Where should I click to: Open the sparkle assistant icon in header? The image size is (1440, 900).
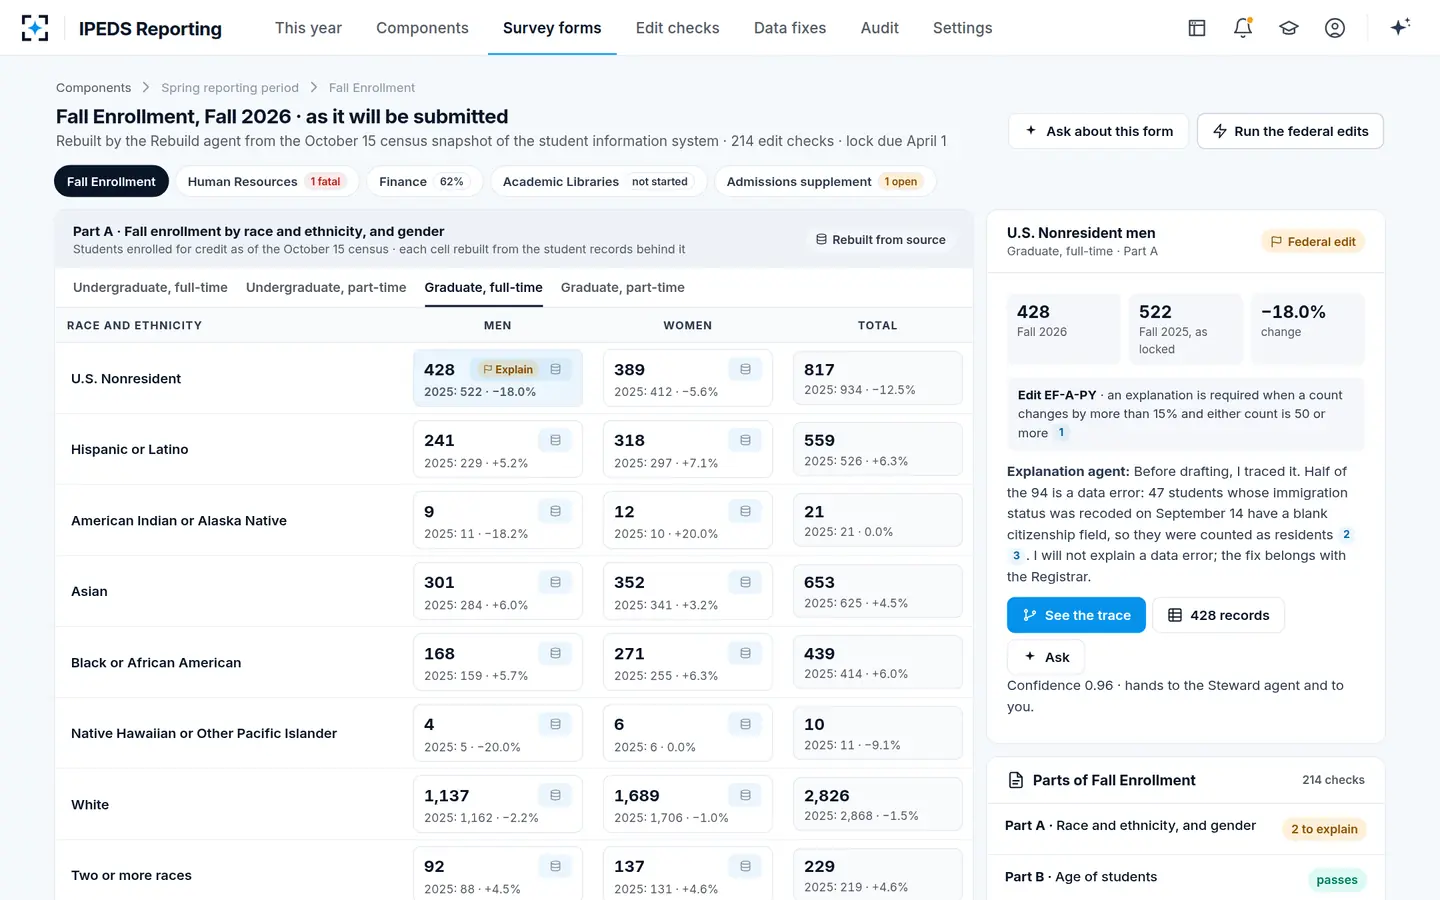(1400, 27)
